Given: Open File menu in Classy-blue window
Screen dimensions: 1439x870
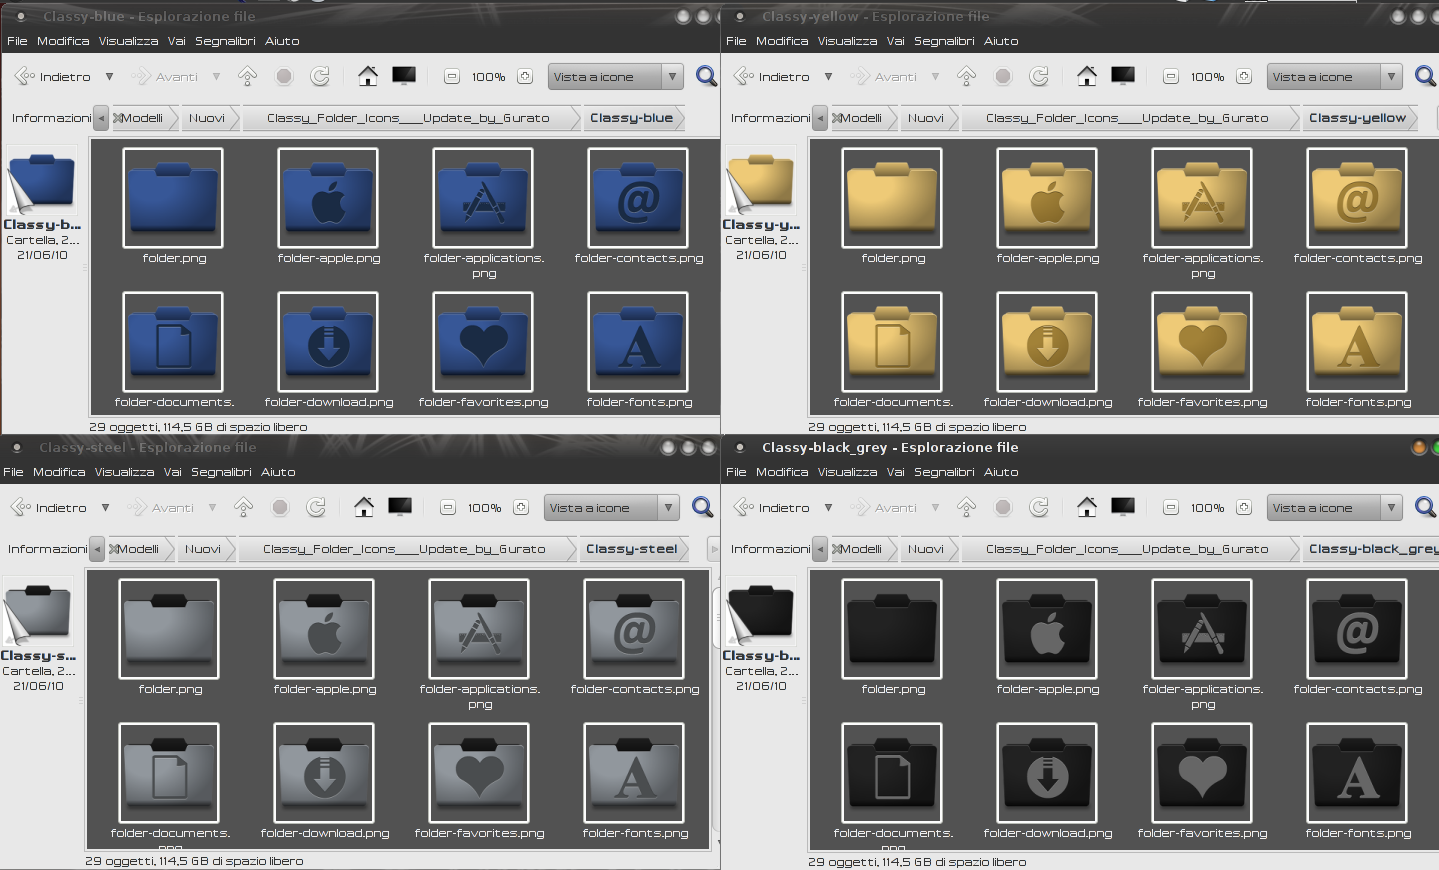Looking at the screenshot, I should pyautogui.click(x=17, y=41).
